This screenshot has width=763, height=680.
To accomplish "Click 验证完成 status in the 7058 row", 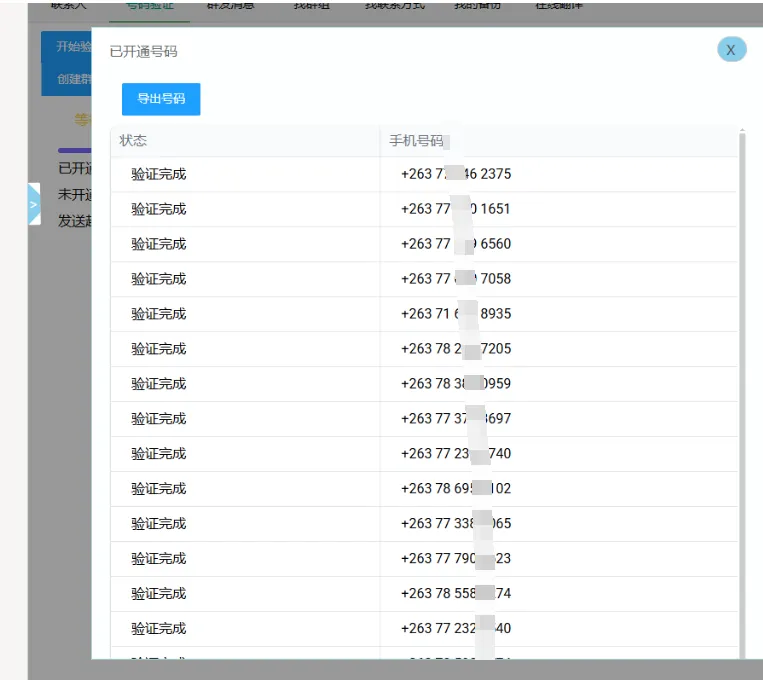I will coord(159,279).
